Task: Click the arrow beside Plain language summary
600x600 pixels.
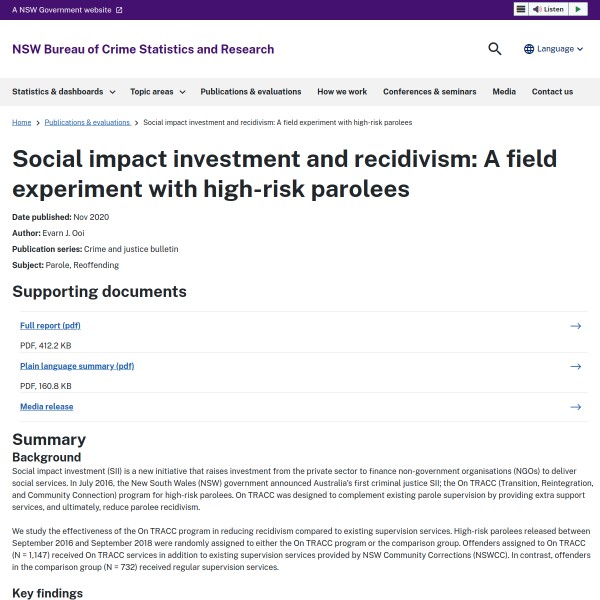Action: tap(575, 366)
